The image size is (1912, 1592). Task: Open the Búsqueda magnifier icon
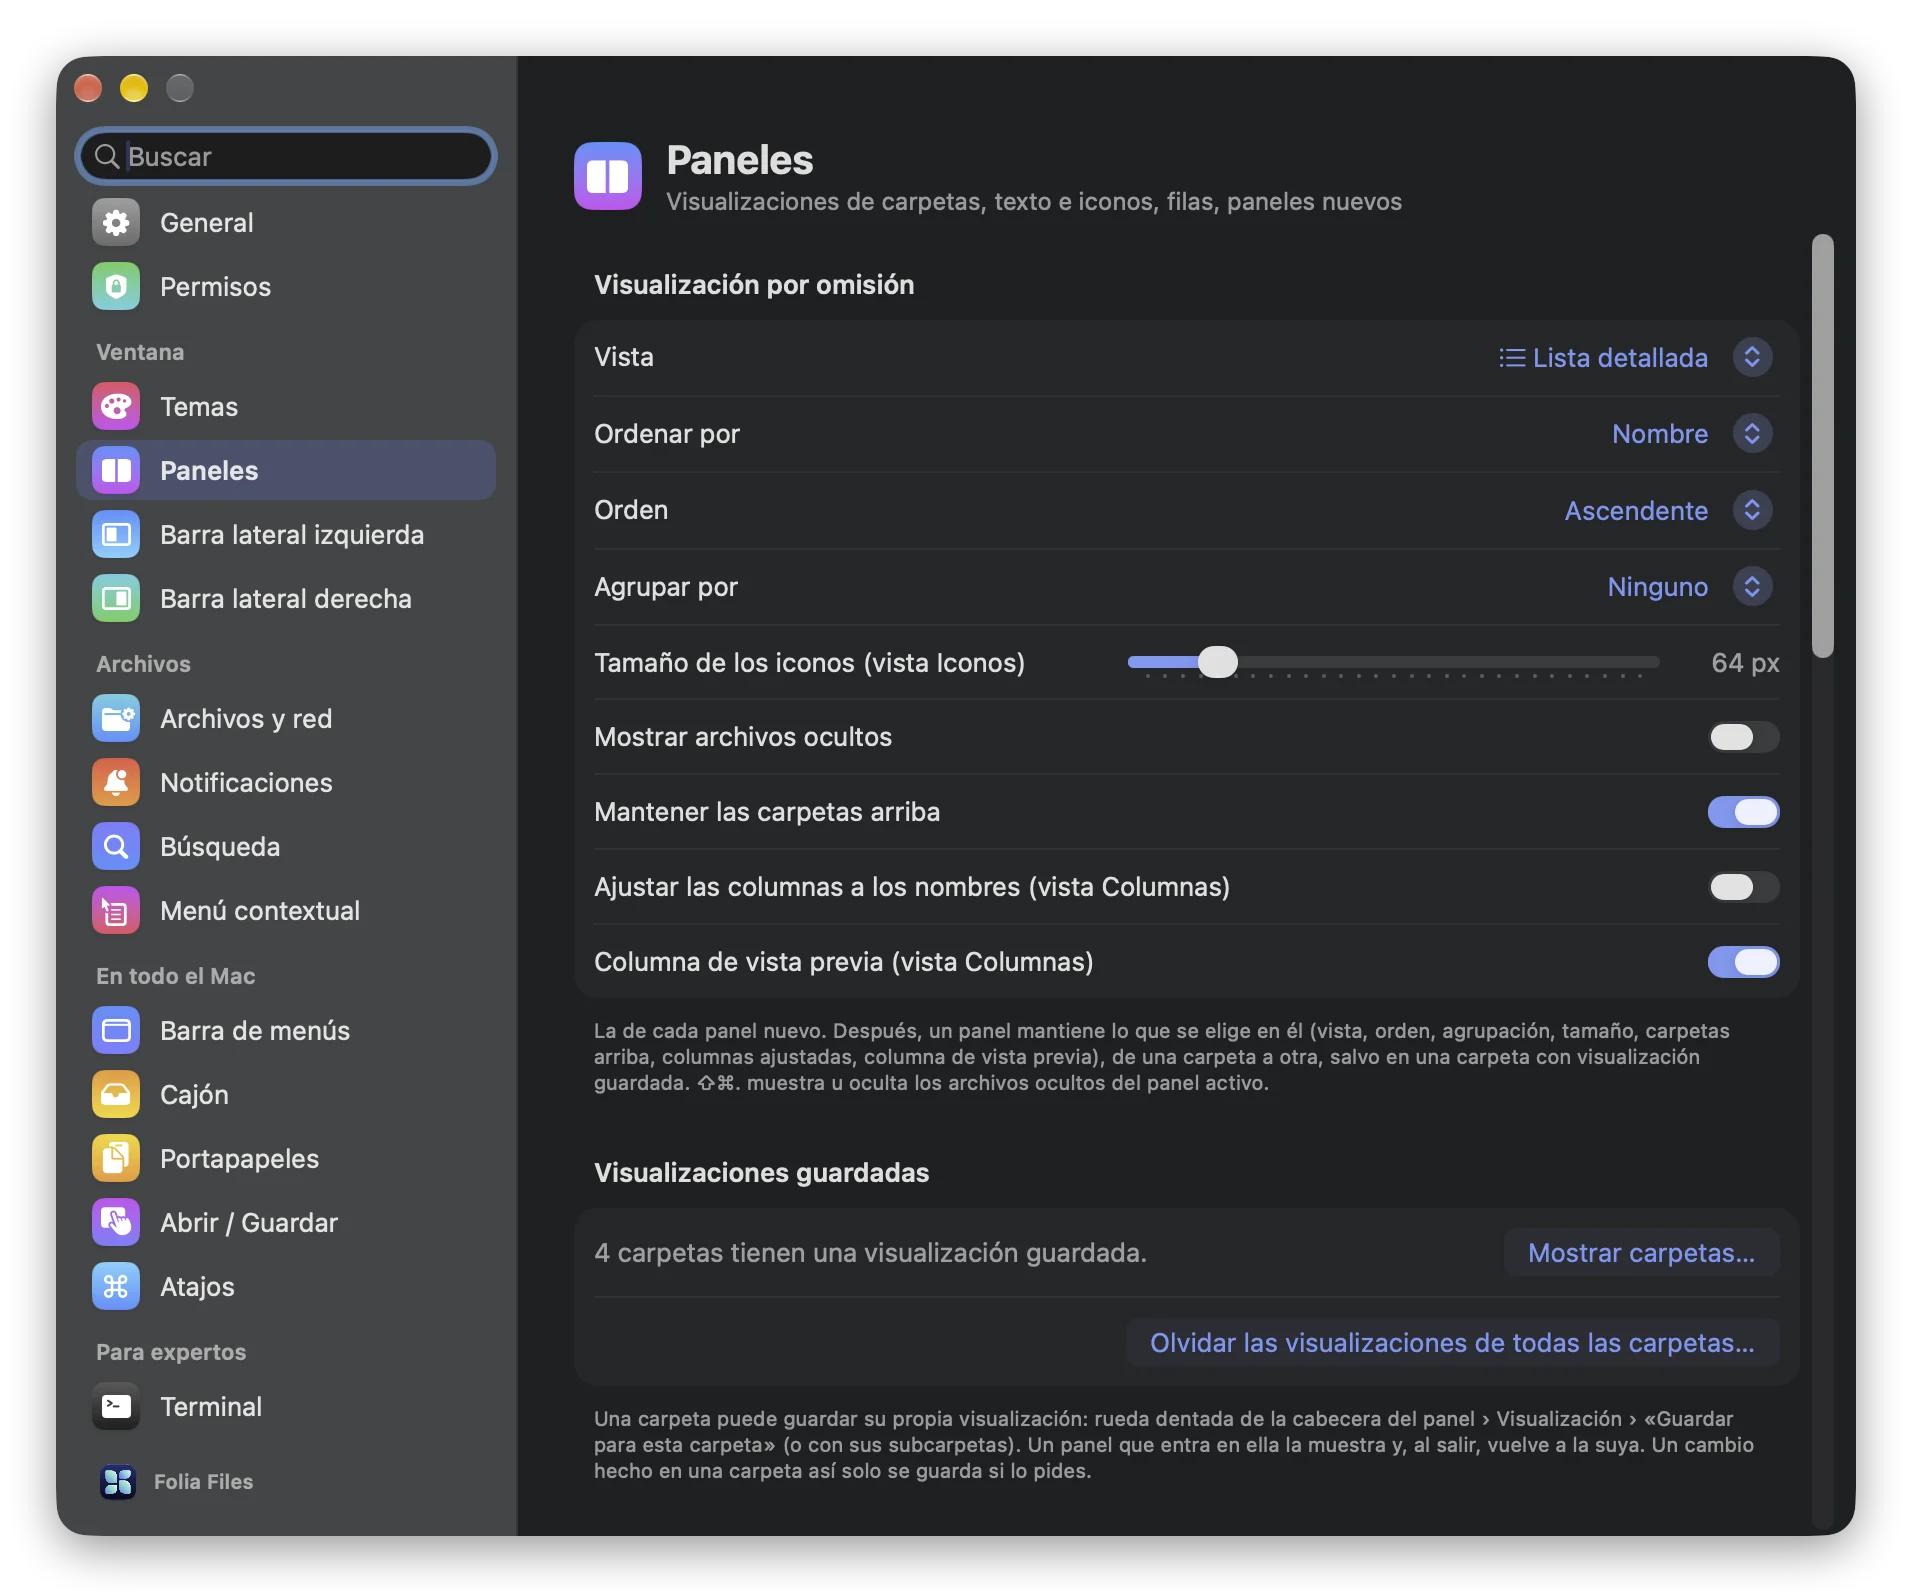(x=116, y=847)
